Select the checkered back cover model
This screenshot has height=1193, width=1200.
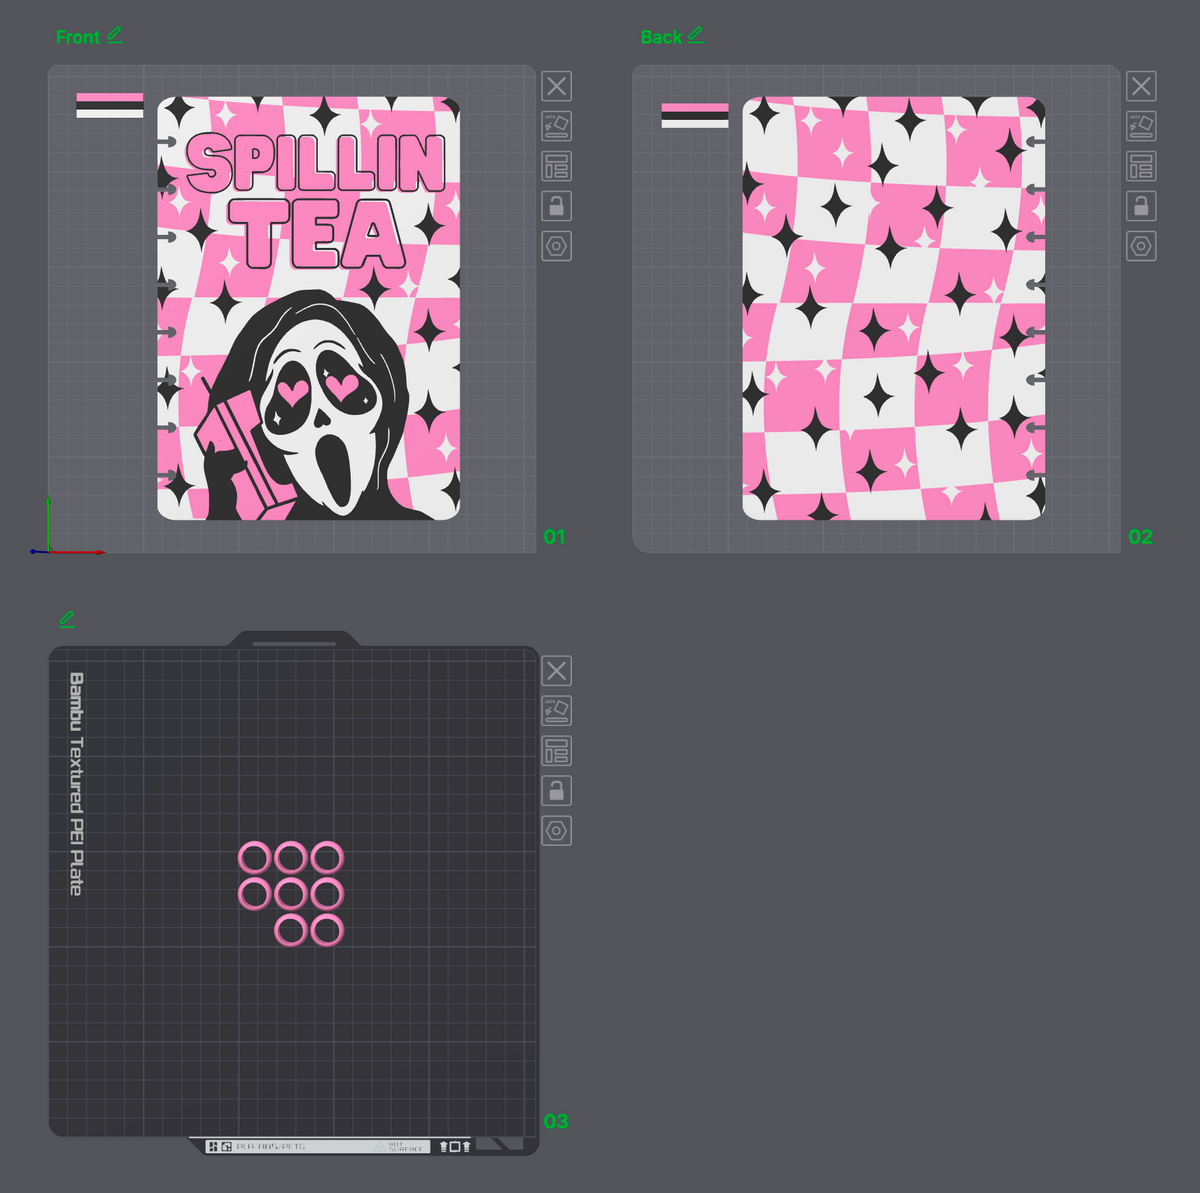(x=894, y=308)
